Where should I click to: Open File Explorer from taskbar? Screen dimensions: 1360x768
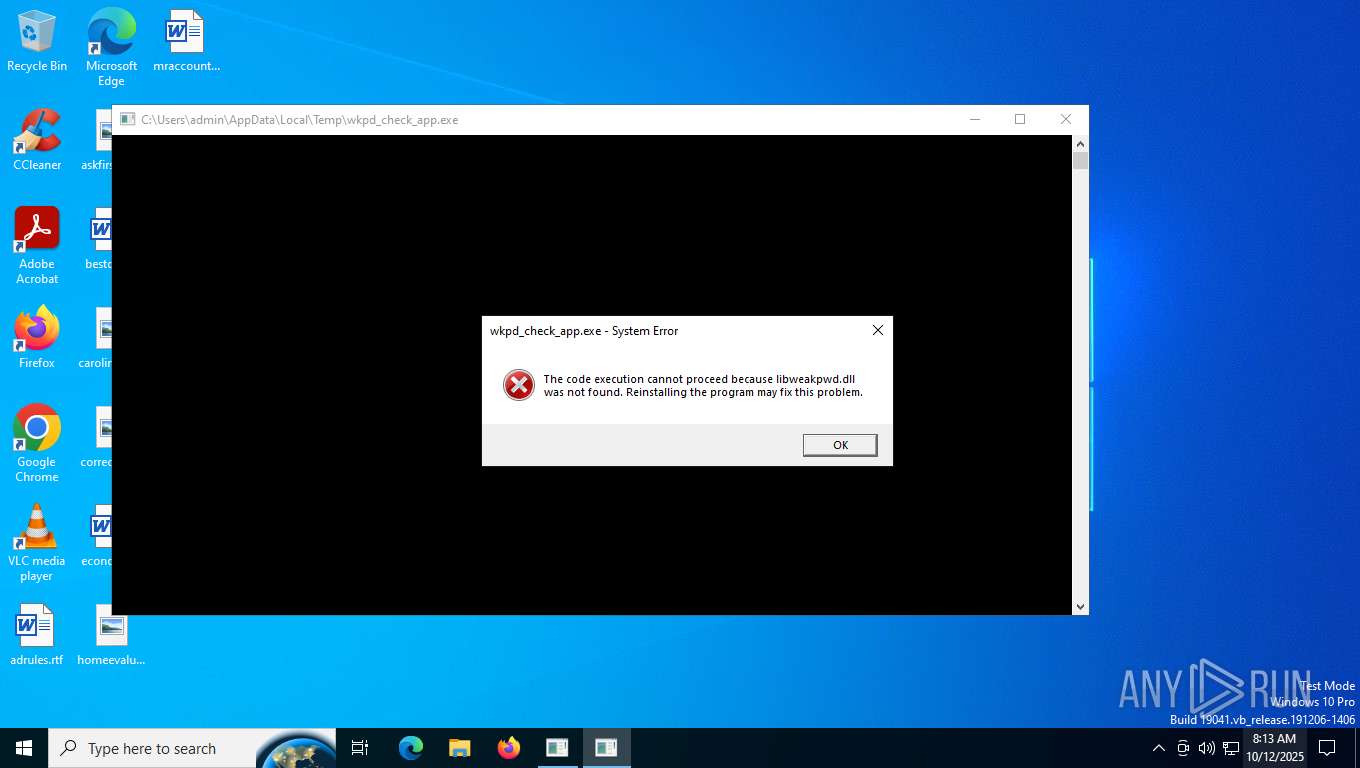(x=459, y=748)
